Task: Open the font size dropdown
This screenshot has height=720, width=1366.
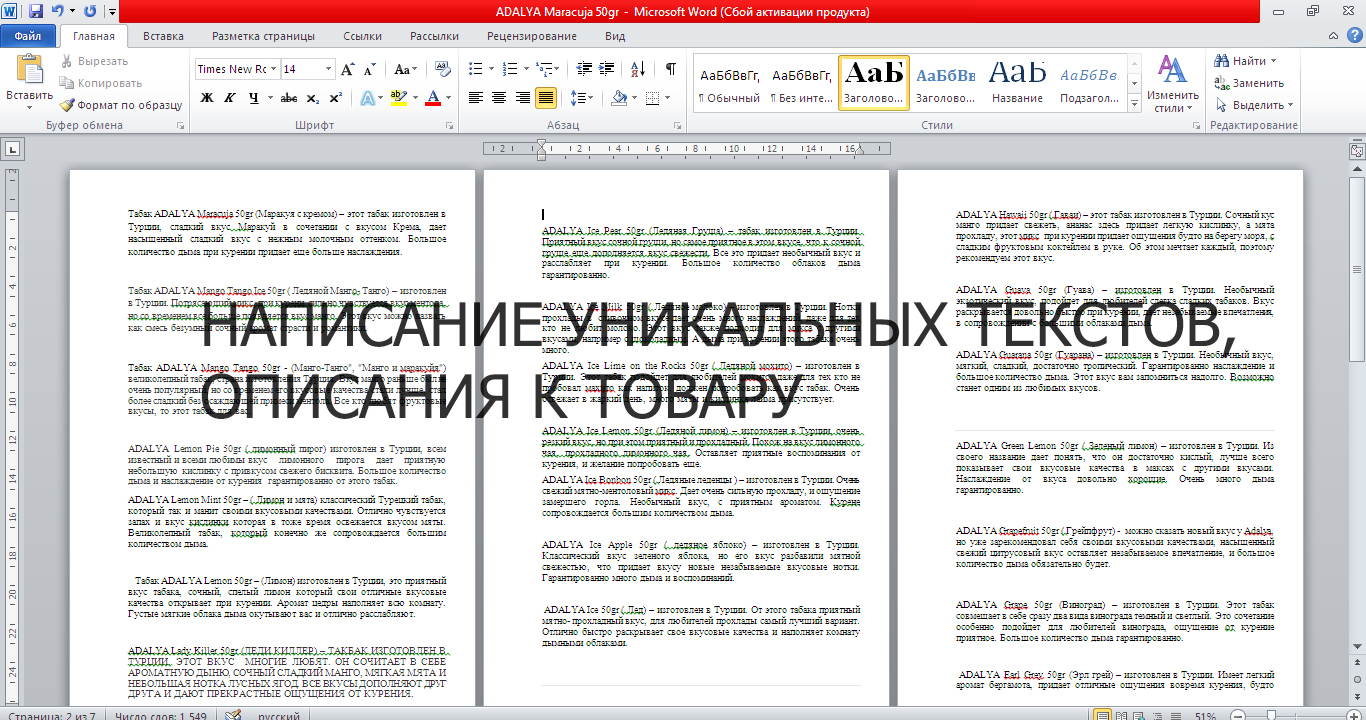Action: click(326, 69)
